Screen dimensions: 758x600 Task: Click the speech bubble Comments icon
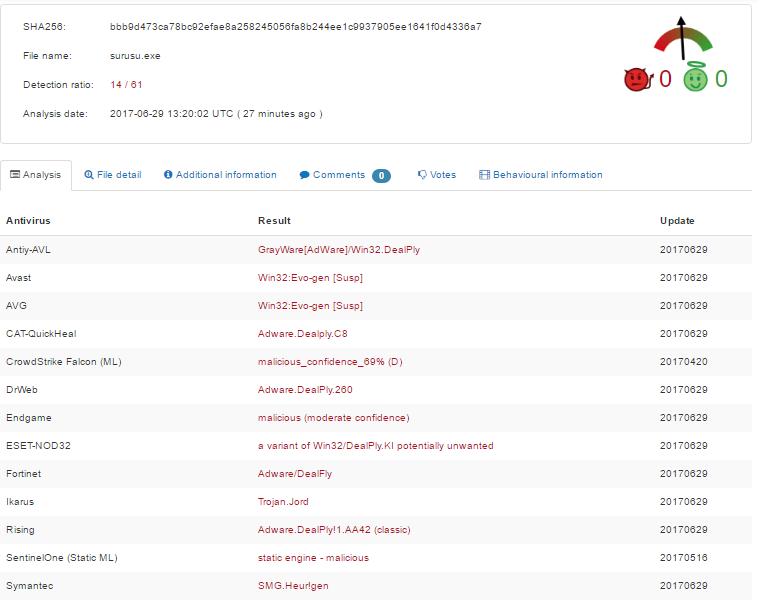pos(305,175)
